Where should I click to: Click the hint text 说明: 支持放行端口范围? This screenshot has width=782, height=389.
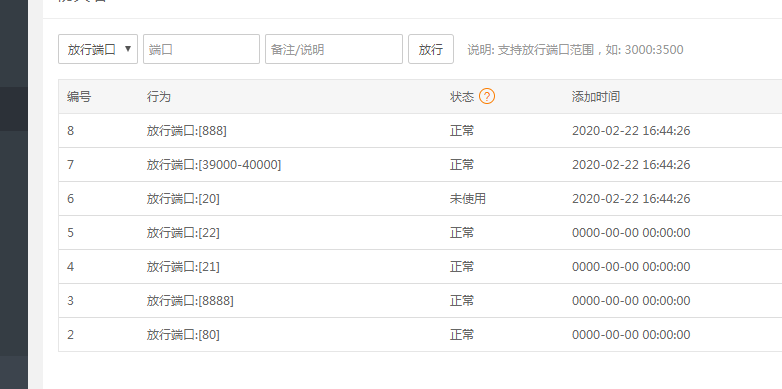pos(575,49)
